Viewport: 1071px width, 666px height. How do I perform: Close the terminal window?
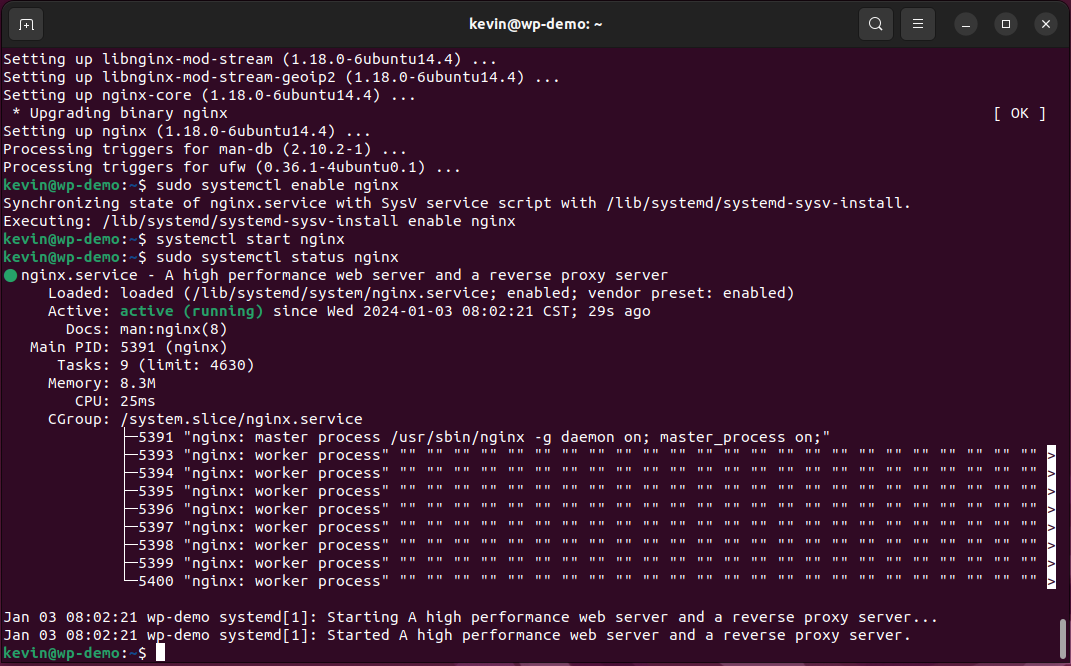click(1046, 25)
